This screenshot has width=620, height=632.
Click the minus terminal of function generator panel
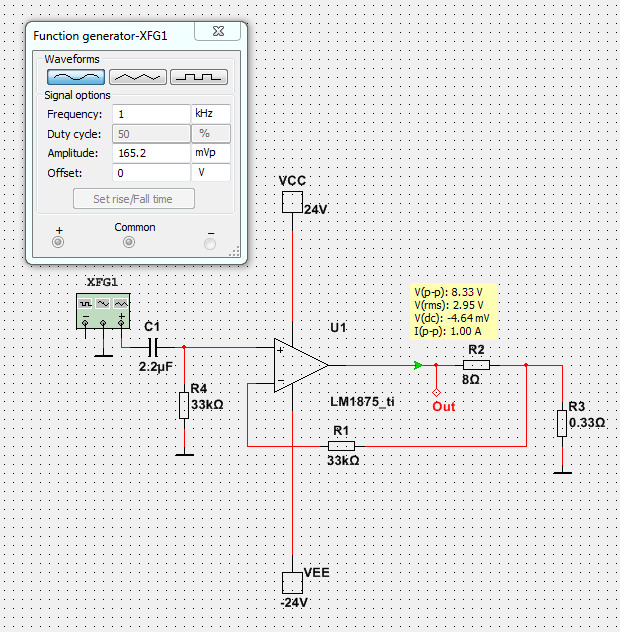(x=210, y=244)
